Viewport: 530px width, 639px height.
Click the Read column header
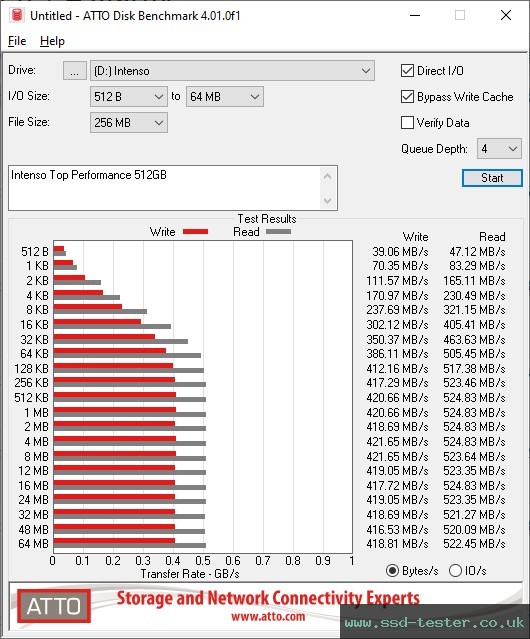pyautogui.click(x=492, y=237)
